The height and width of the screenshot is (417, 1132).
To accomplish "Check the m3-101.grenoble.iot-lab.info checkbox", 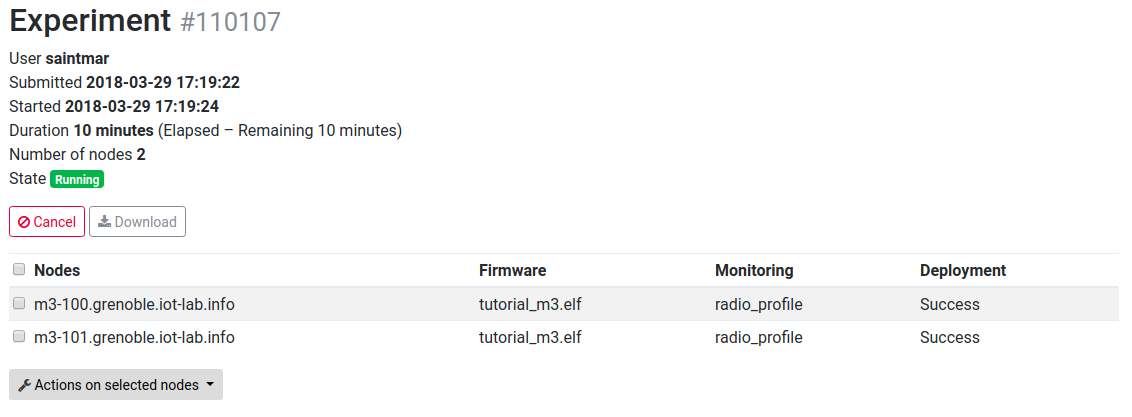I will point(19,336).
